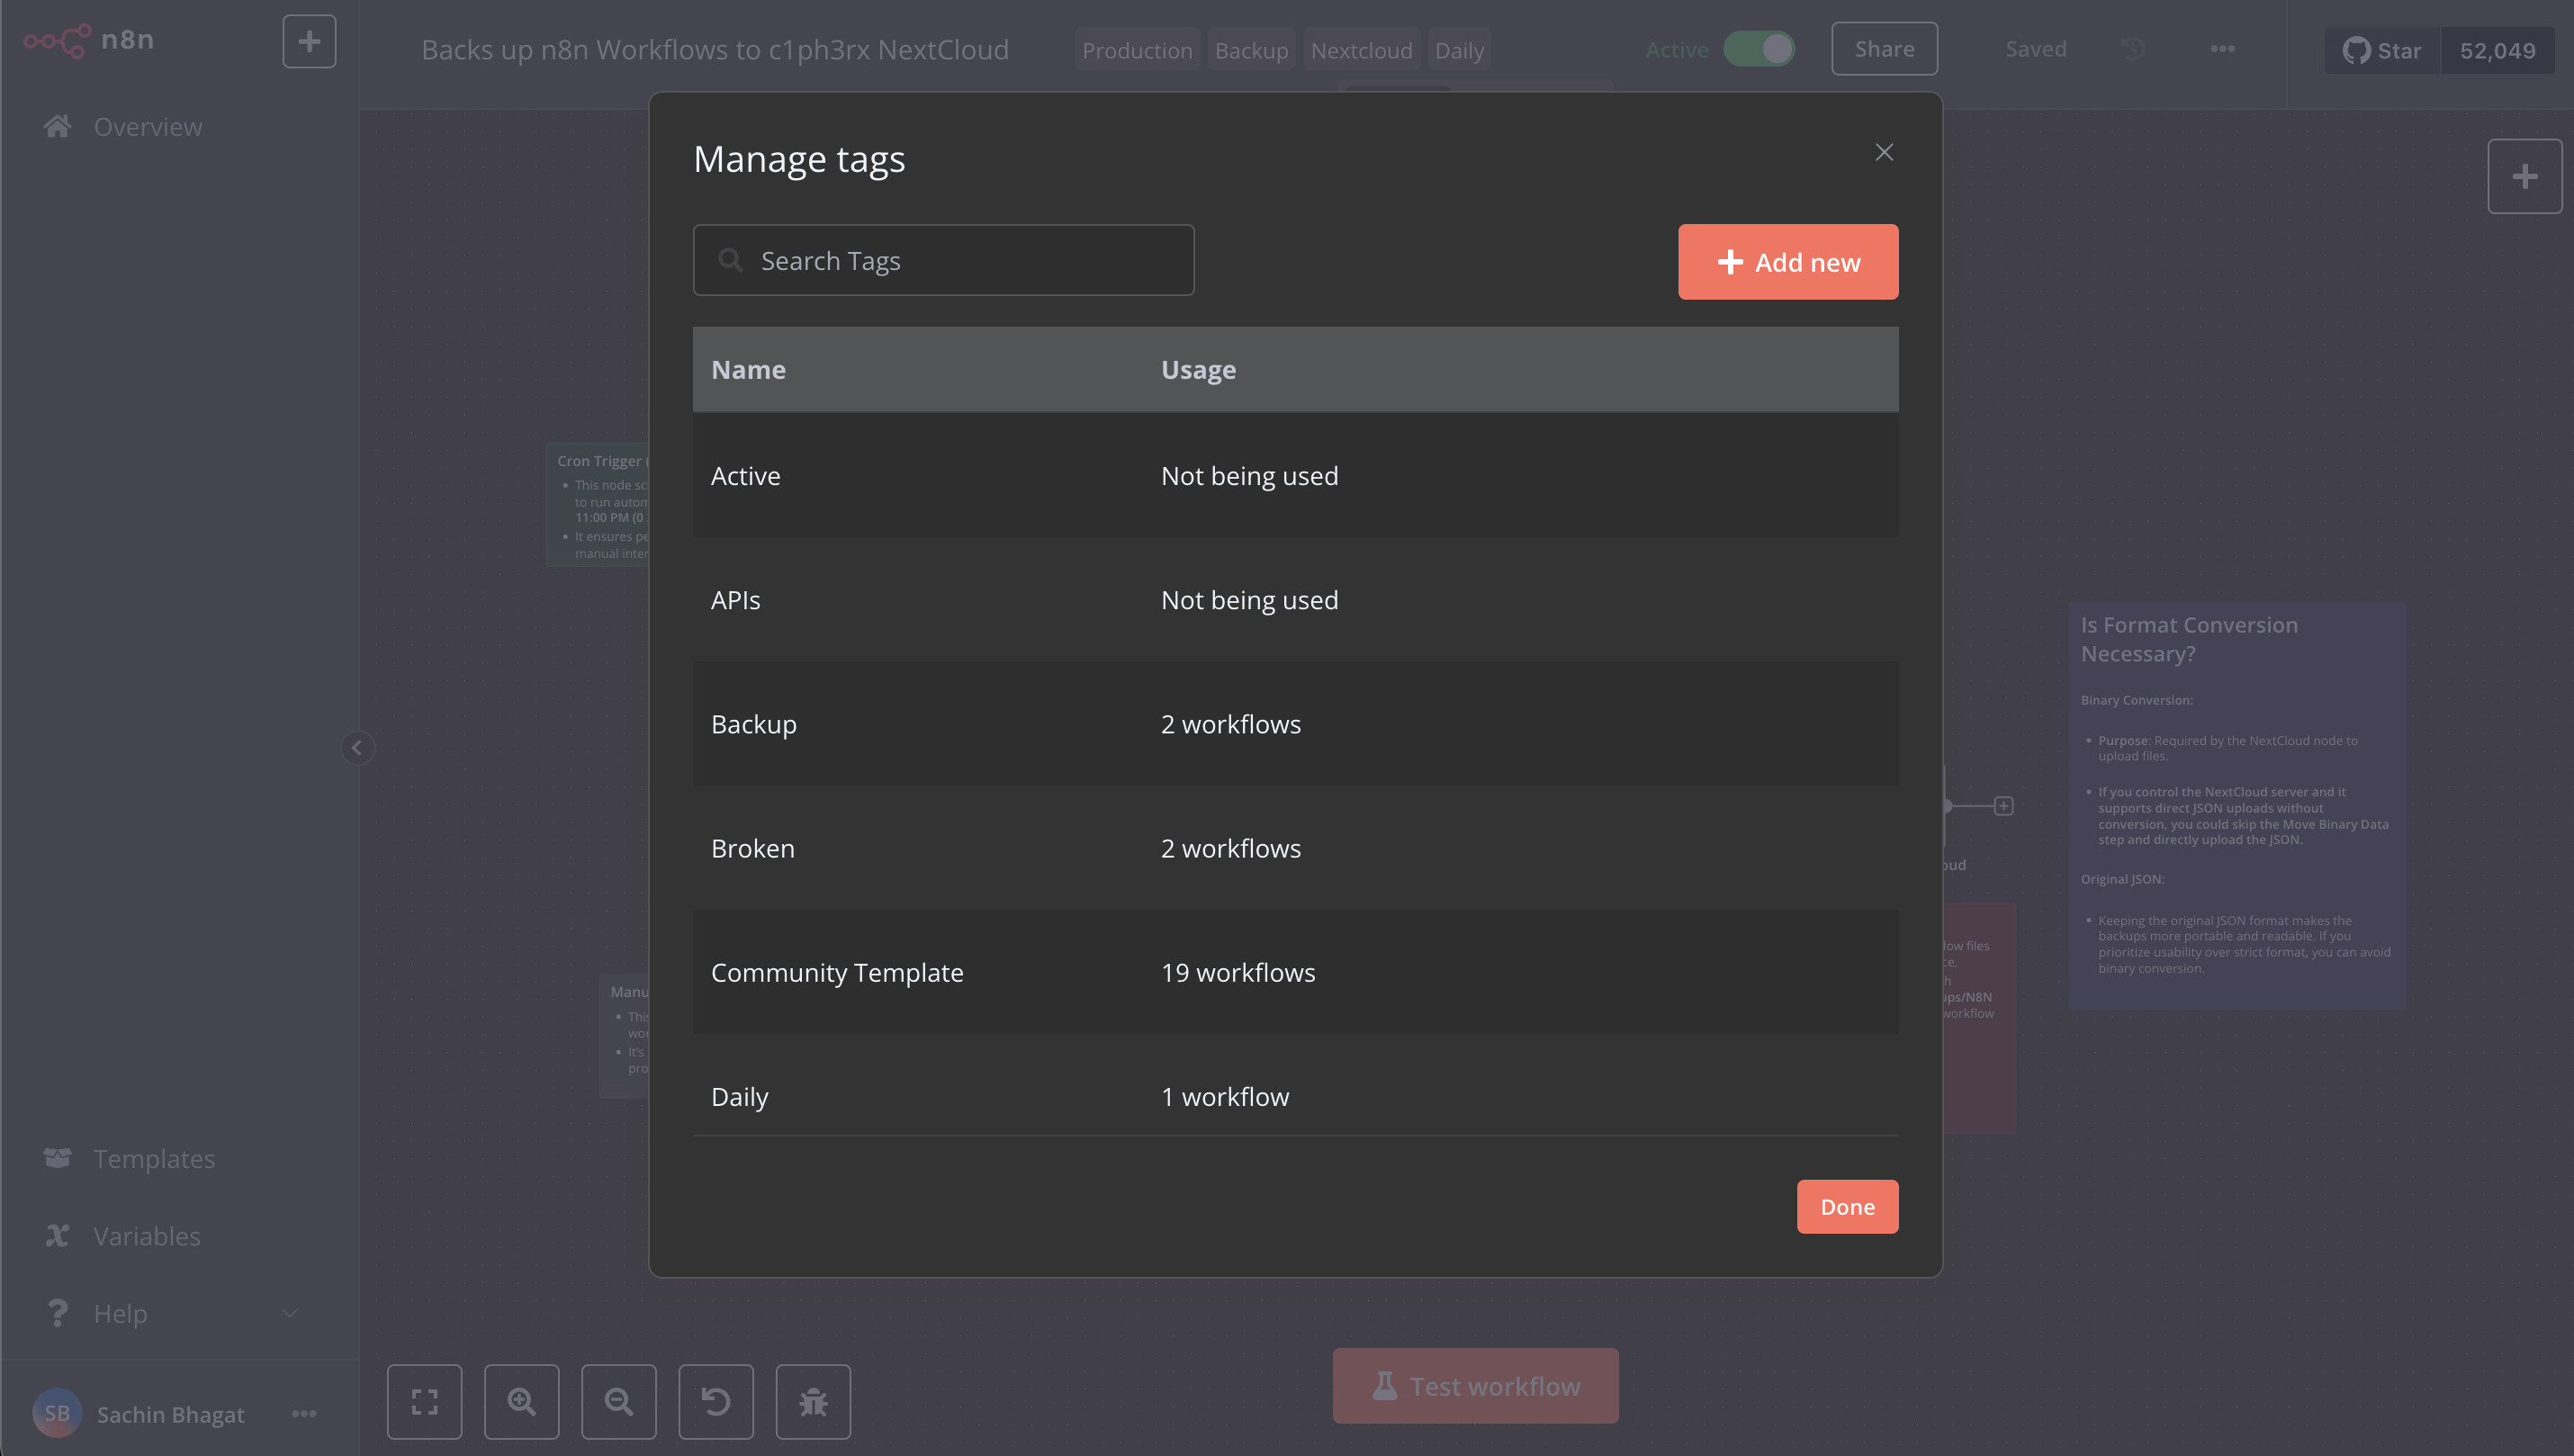Click the 52,049 star count
Viewport: 2574px width, 1456px height.
pyautogui.click(x=2497, y=50)
